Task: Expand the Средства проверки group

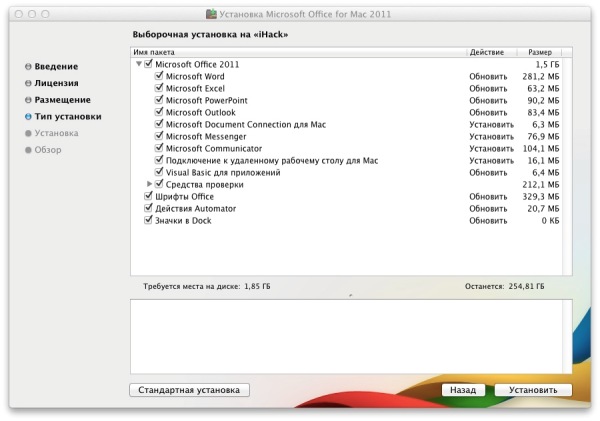Action: click(x=149, y=184)
